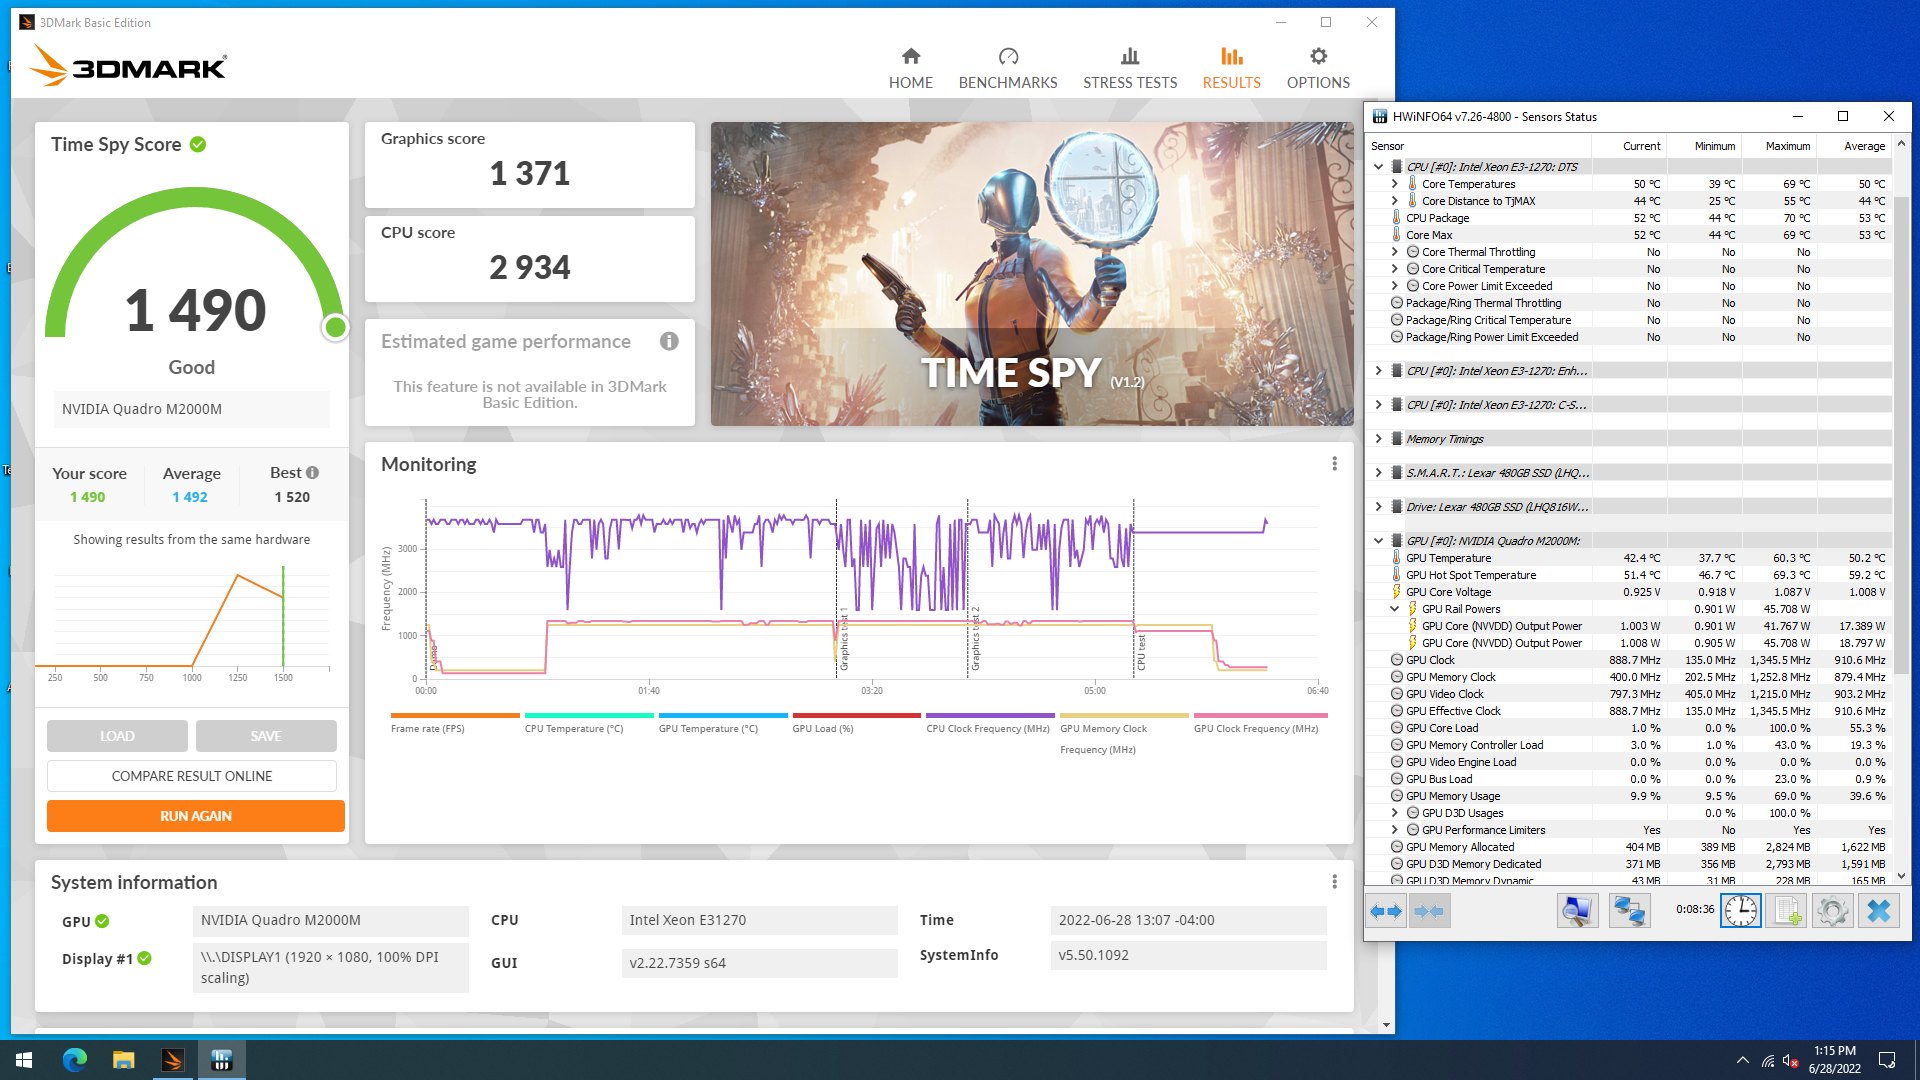The width and height of the screenshot is (1920, 1080).
Task: Click the network monitors icon in HWiNFO
Action: 1628,911
